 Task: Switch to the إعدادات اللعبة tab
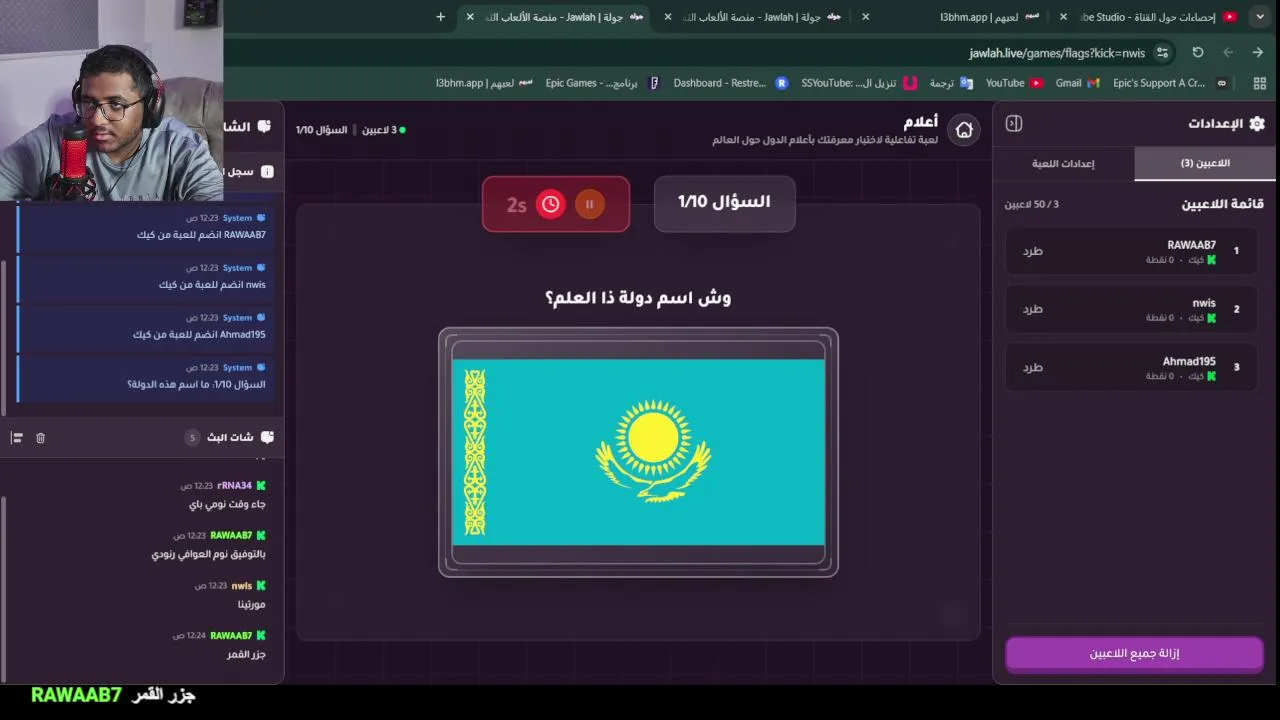click(1063, 163)
